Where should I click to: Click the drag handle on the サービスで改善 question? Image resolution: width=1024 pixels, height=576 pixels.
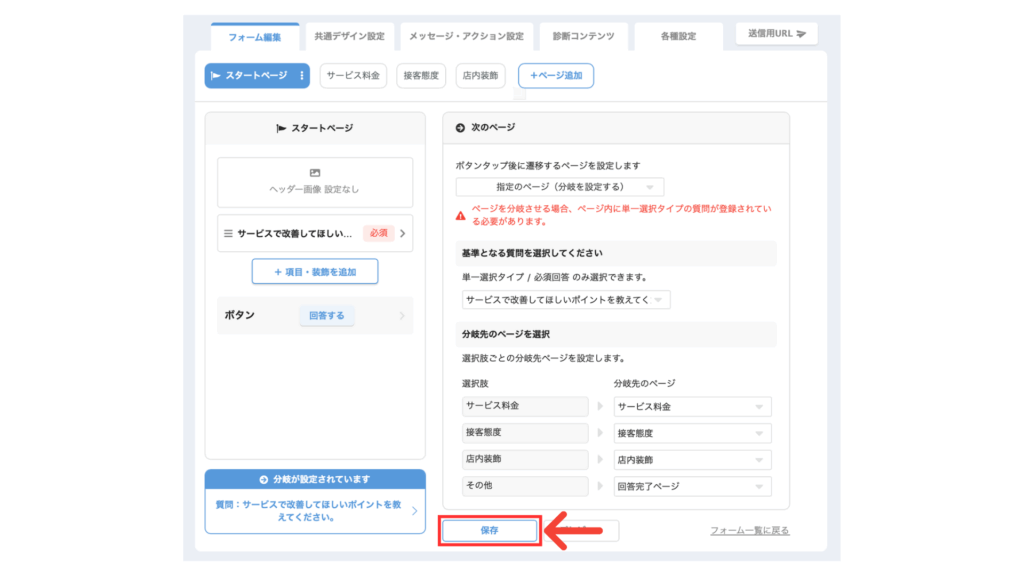pyautogui.click(x=228, y=233)
